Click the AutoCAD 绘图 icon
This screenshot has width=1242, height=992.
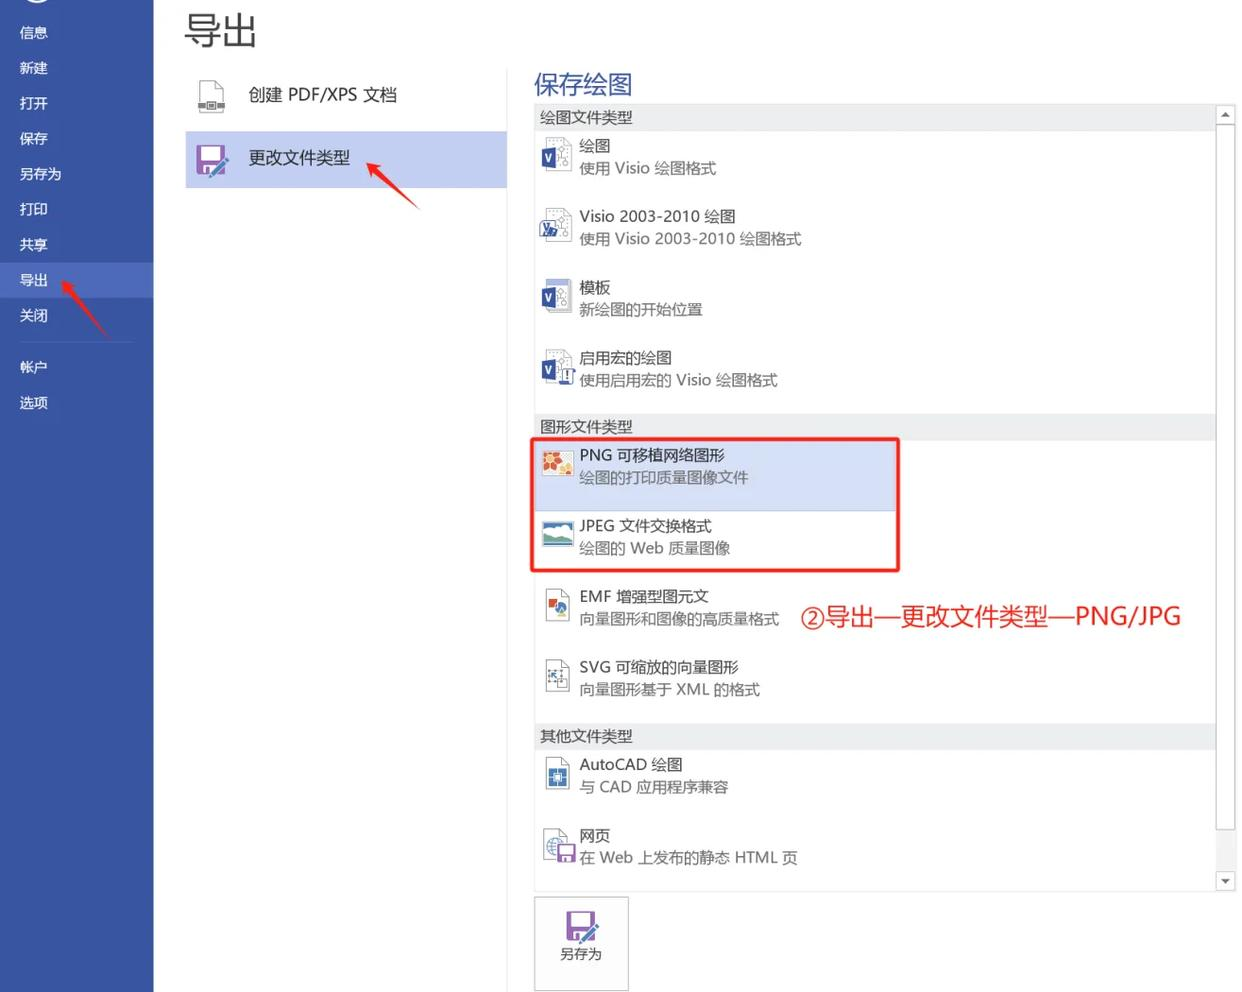click(557, 774)
